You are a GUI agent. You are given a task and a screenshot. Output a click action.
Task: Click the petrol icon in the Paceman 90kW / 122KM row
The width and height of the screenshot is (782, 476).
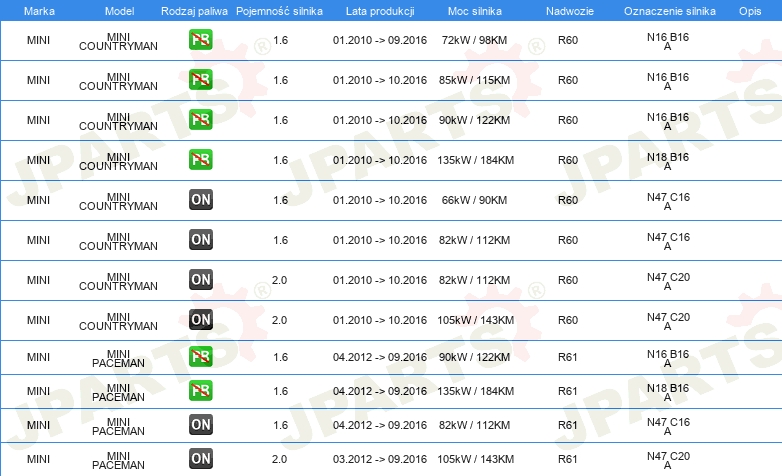(x=200, y=357)
